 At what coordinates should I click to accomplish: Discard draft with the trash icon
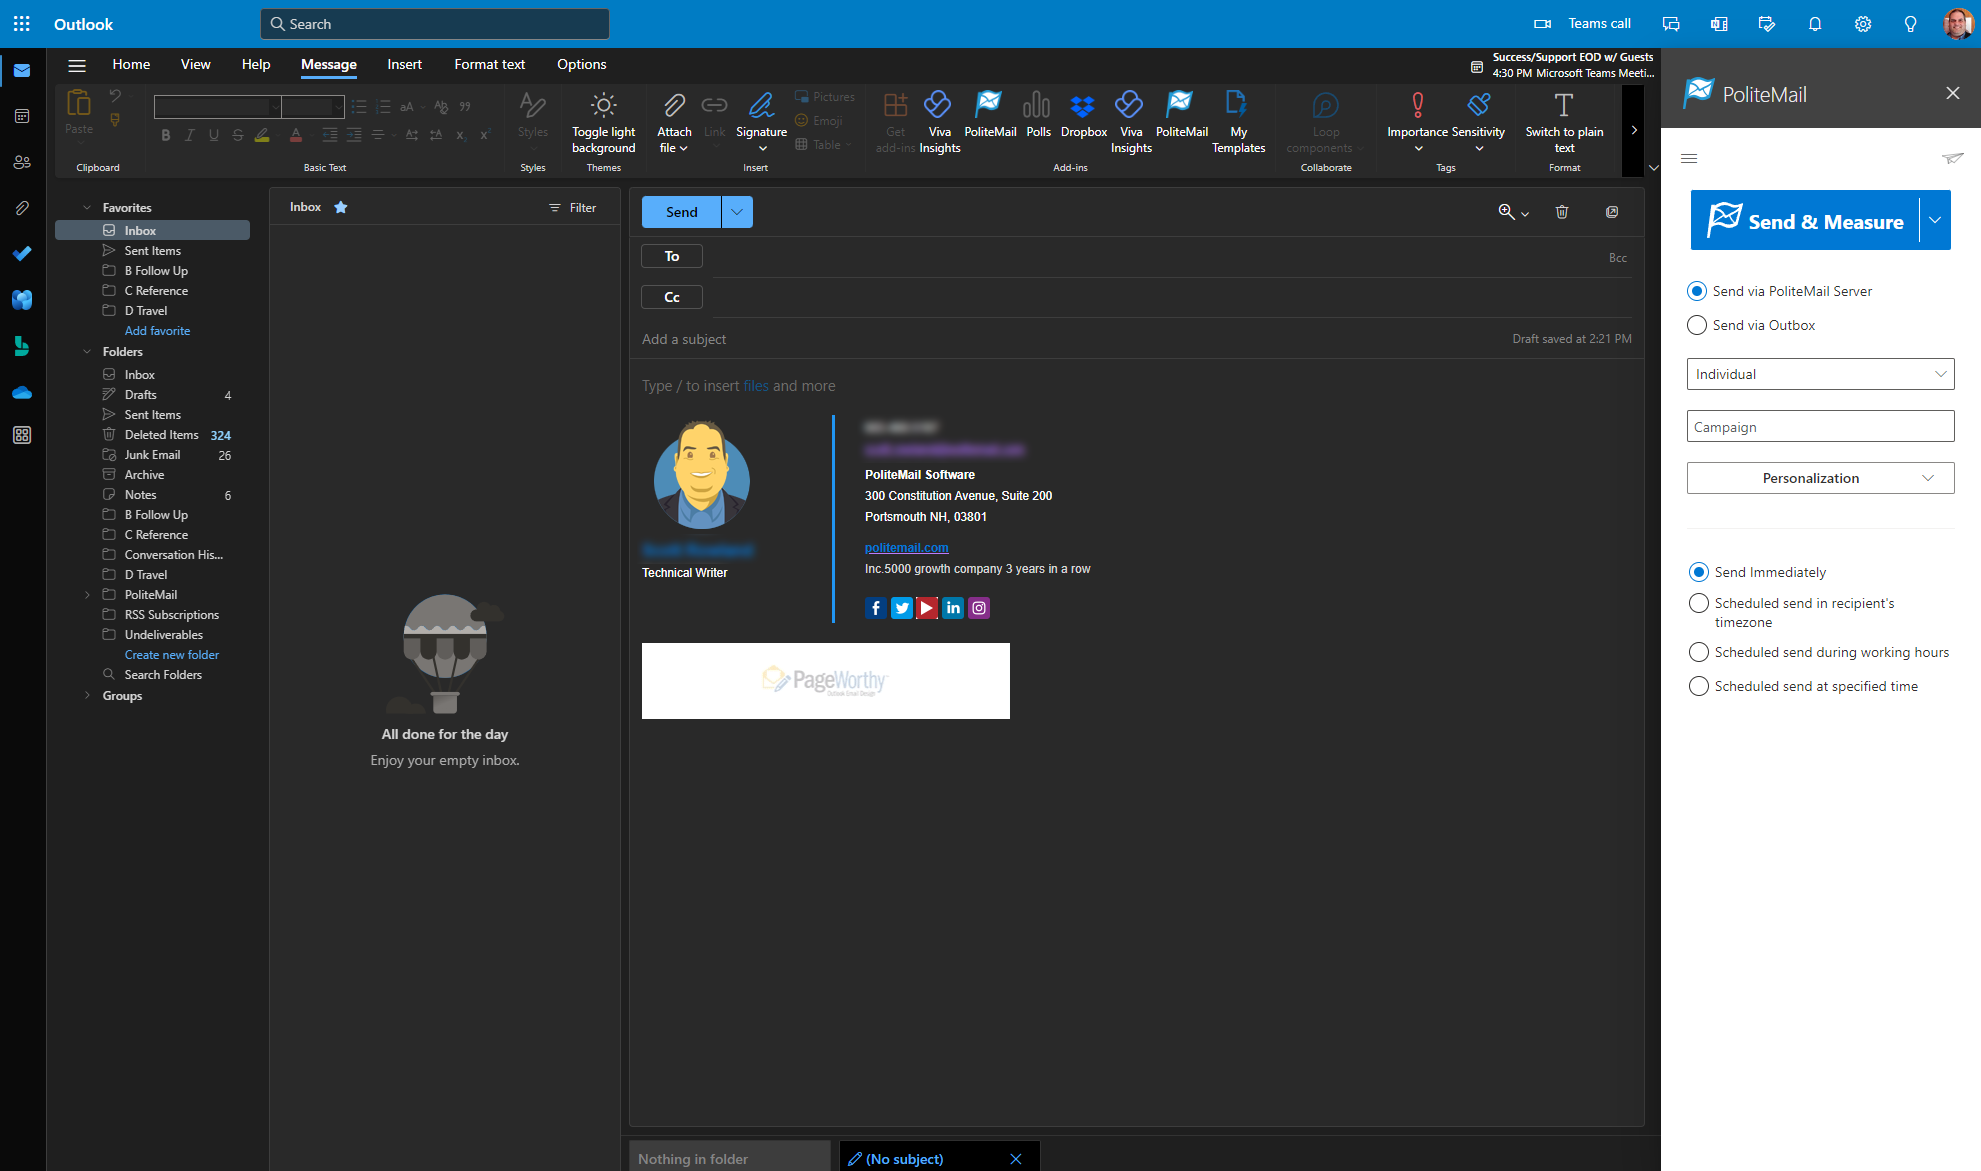coord(1562,212)
